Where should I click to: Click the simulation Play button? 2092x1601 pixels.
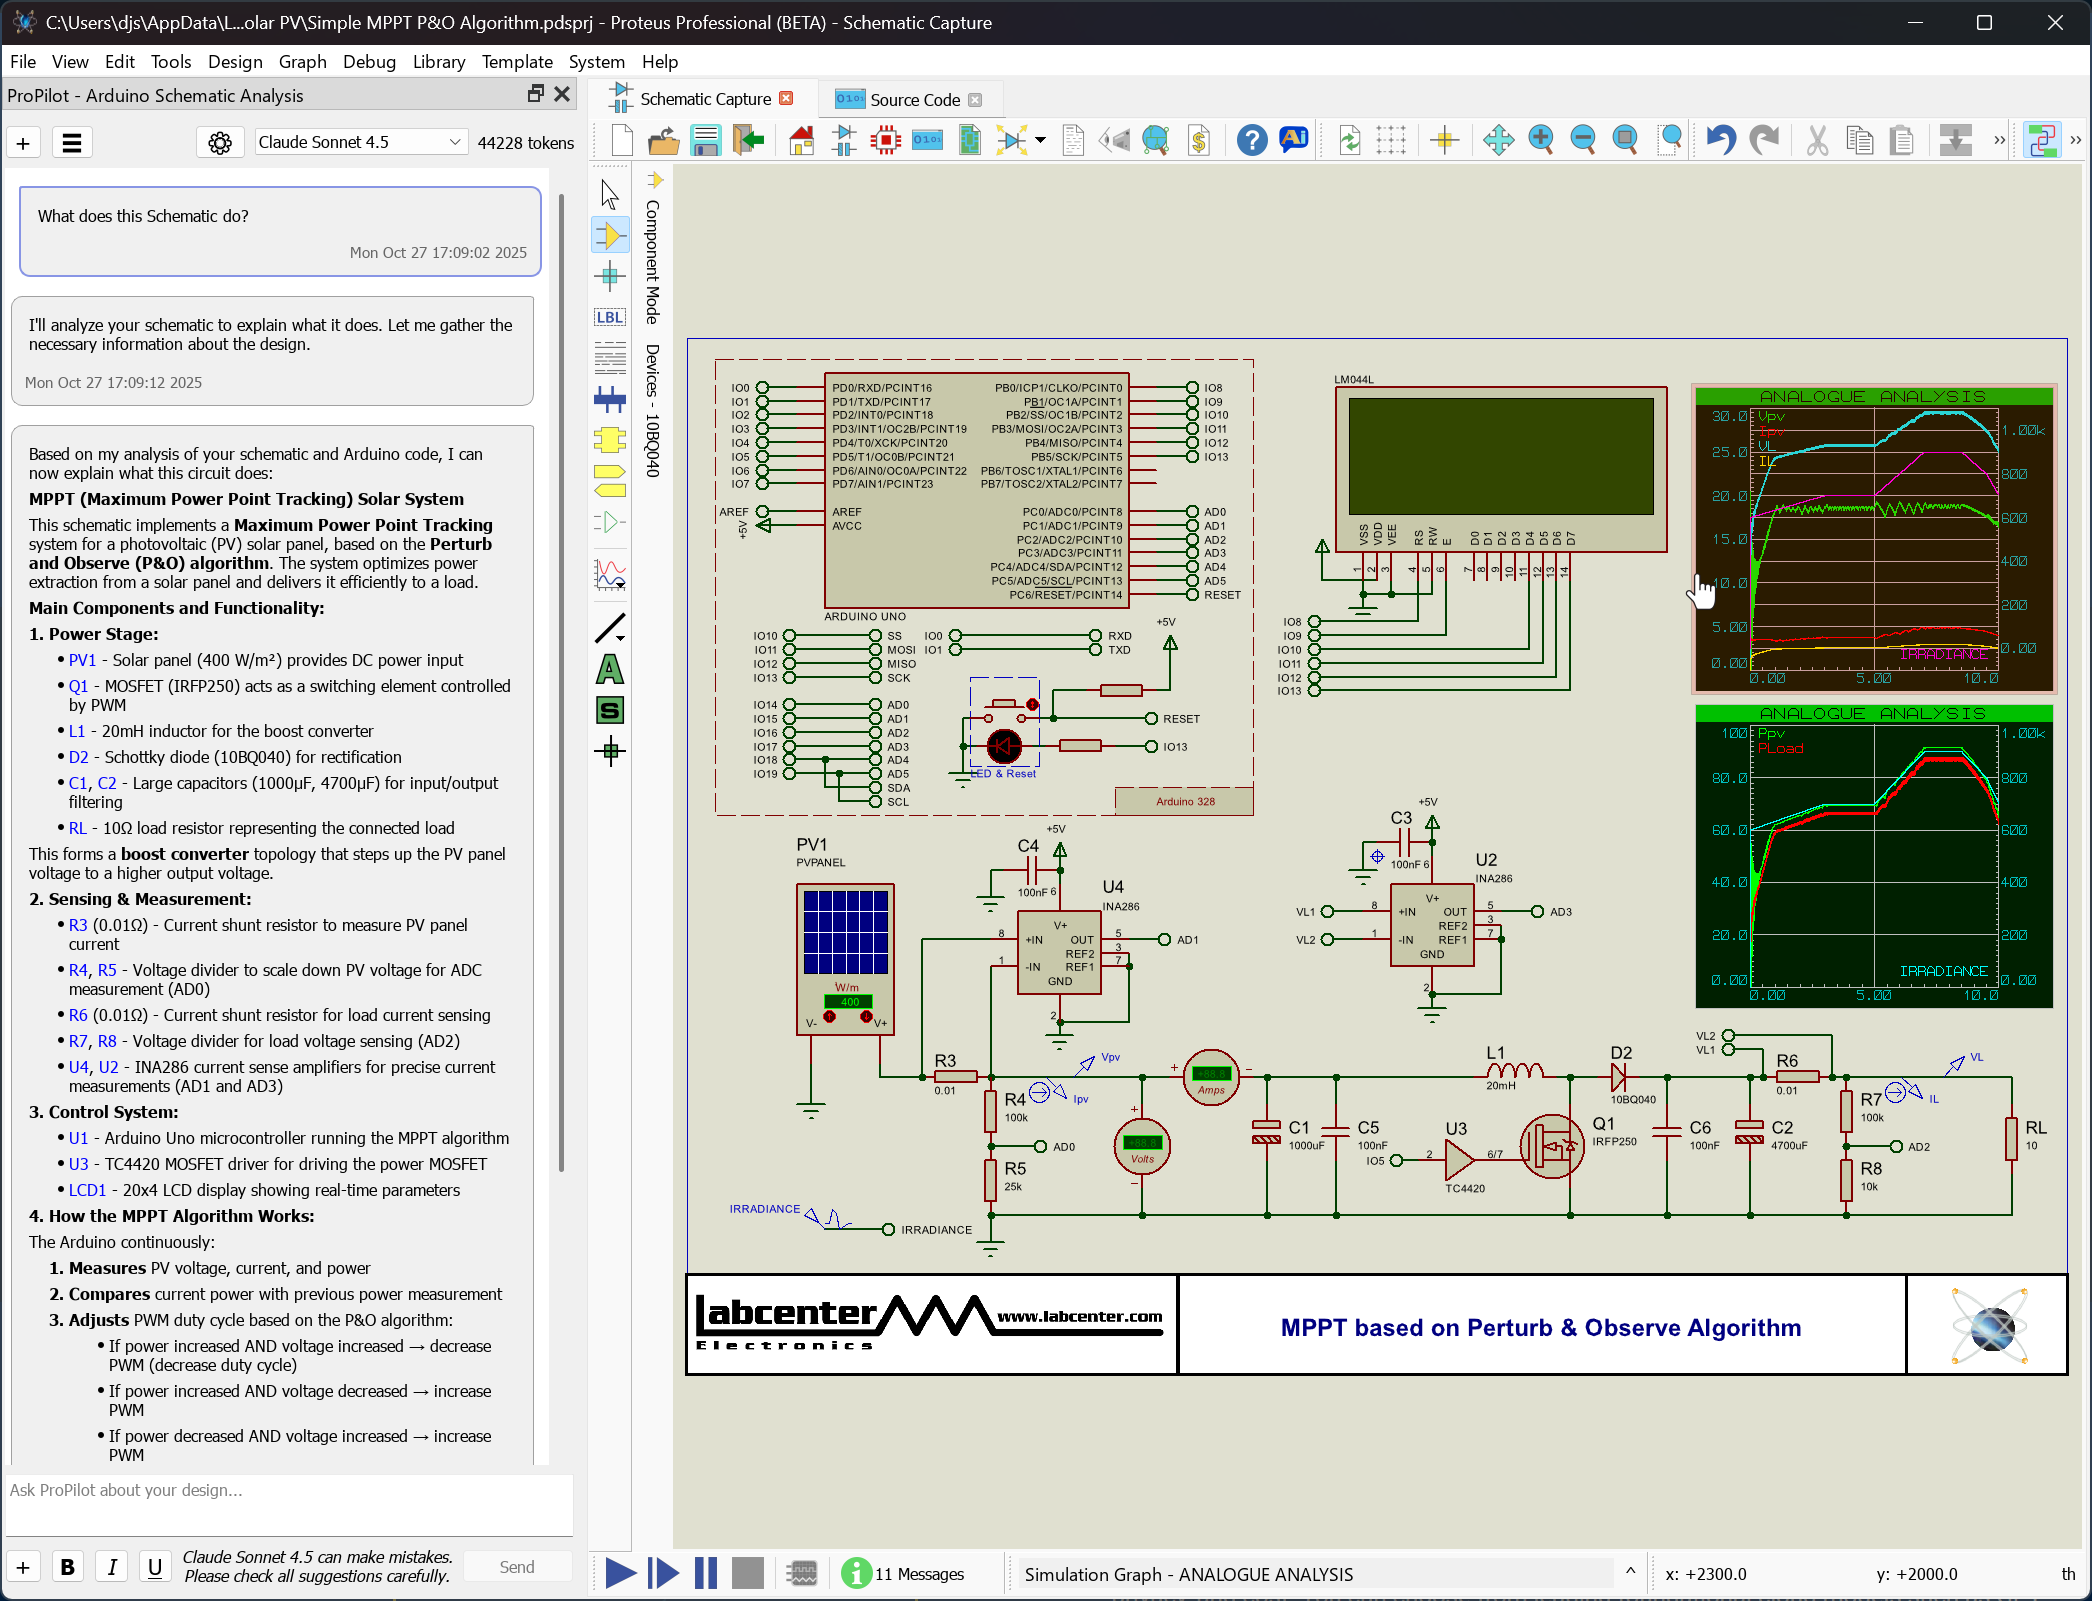620,1573
